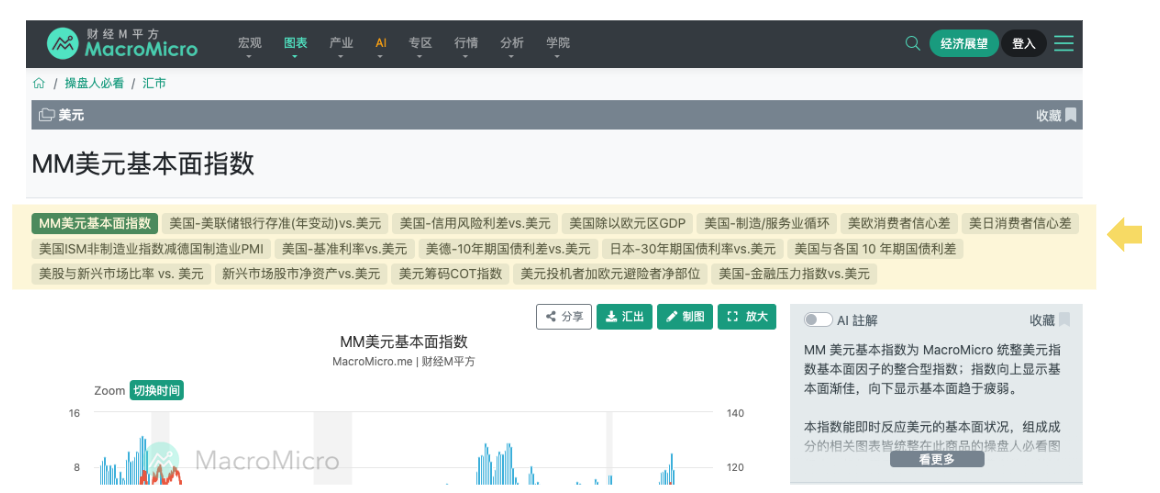This screenshot has width=1160, height=493.
Task: Select the 美国除以欧元区GDP tab
Action: click(627, 223)
